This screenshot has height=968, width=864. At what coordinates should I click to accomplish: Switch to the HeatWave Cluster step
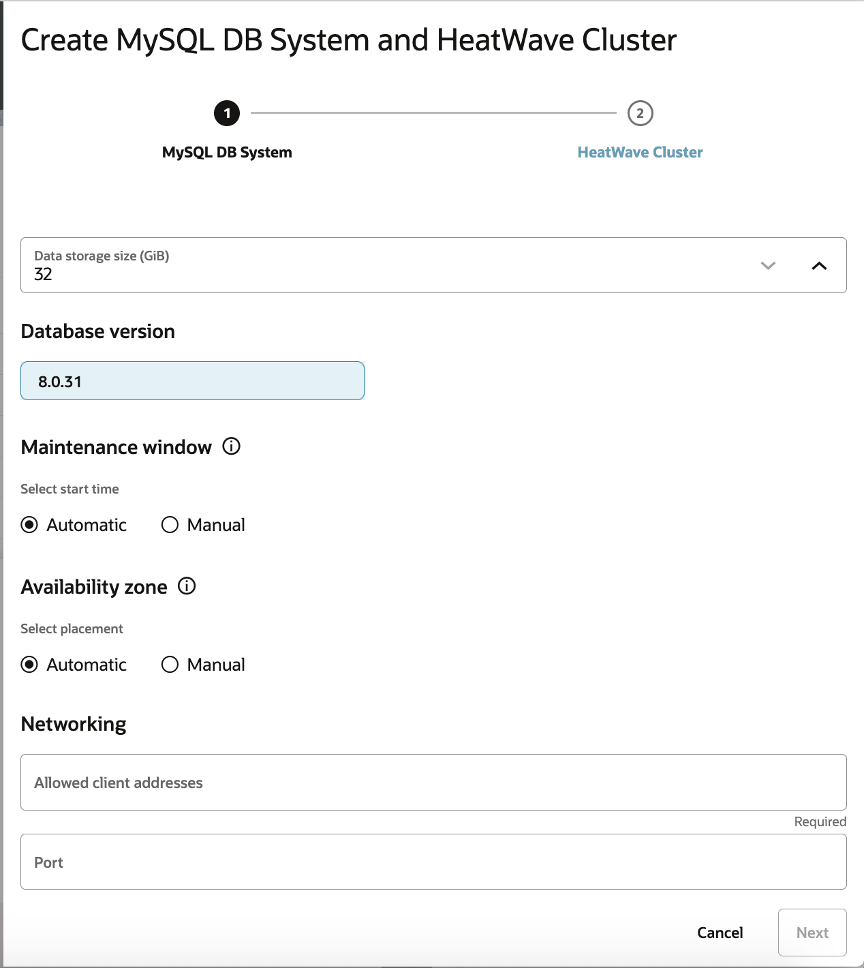(x=640, y=153)
